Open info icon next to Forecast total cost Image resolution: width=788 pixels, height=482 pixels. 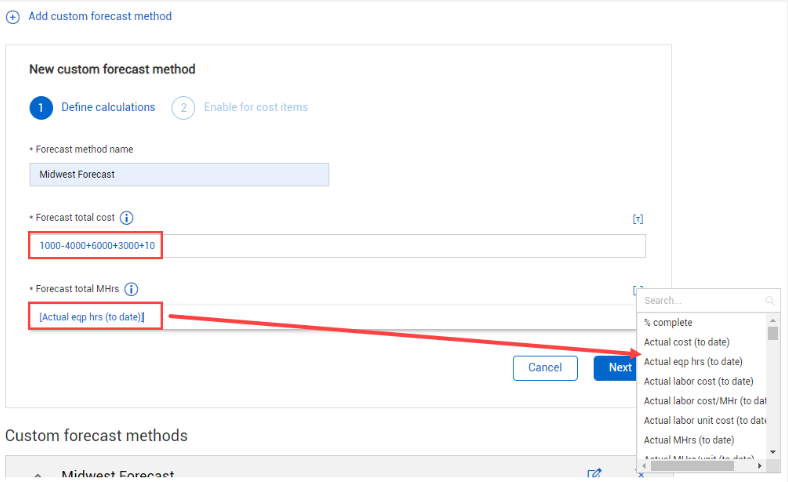click(127, 218)
